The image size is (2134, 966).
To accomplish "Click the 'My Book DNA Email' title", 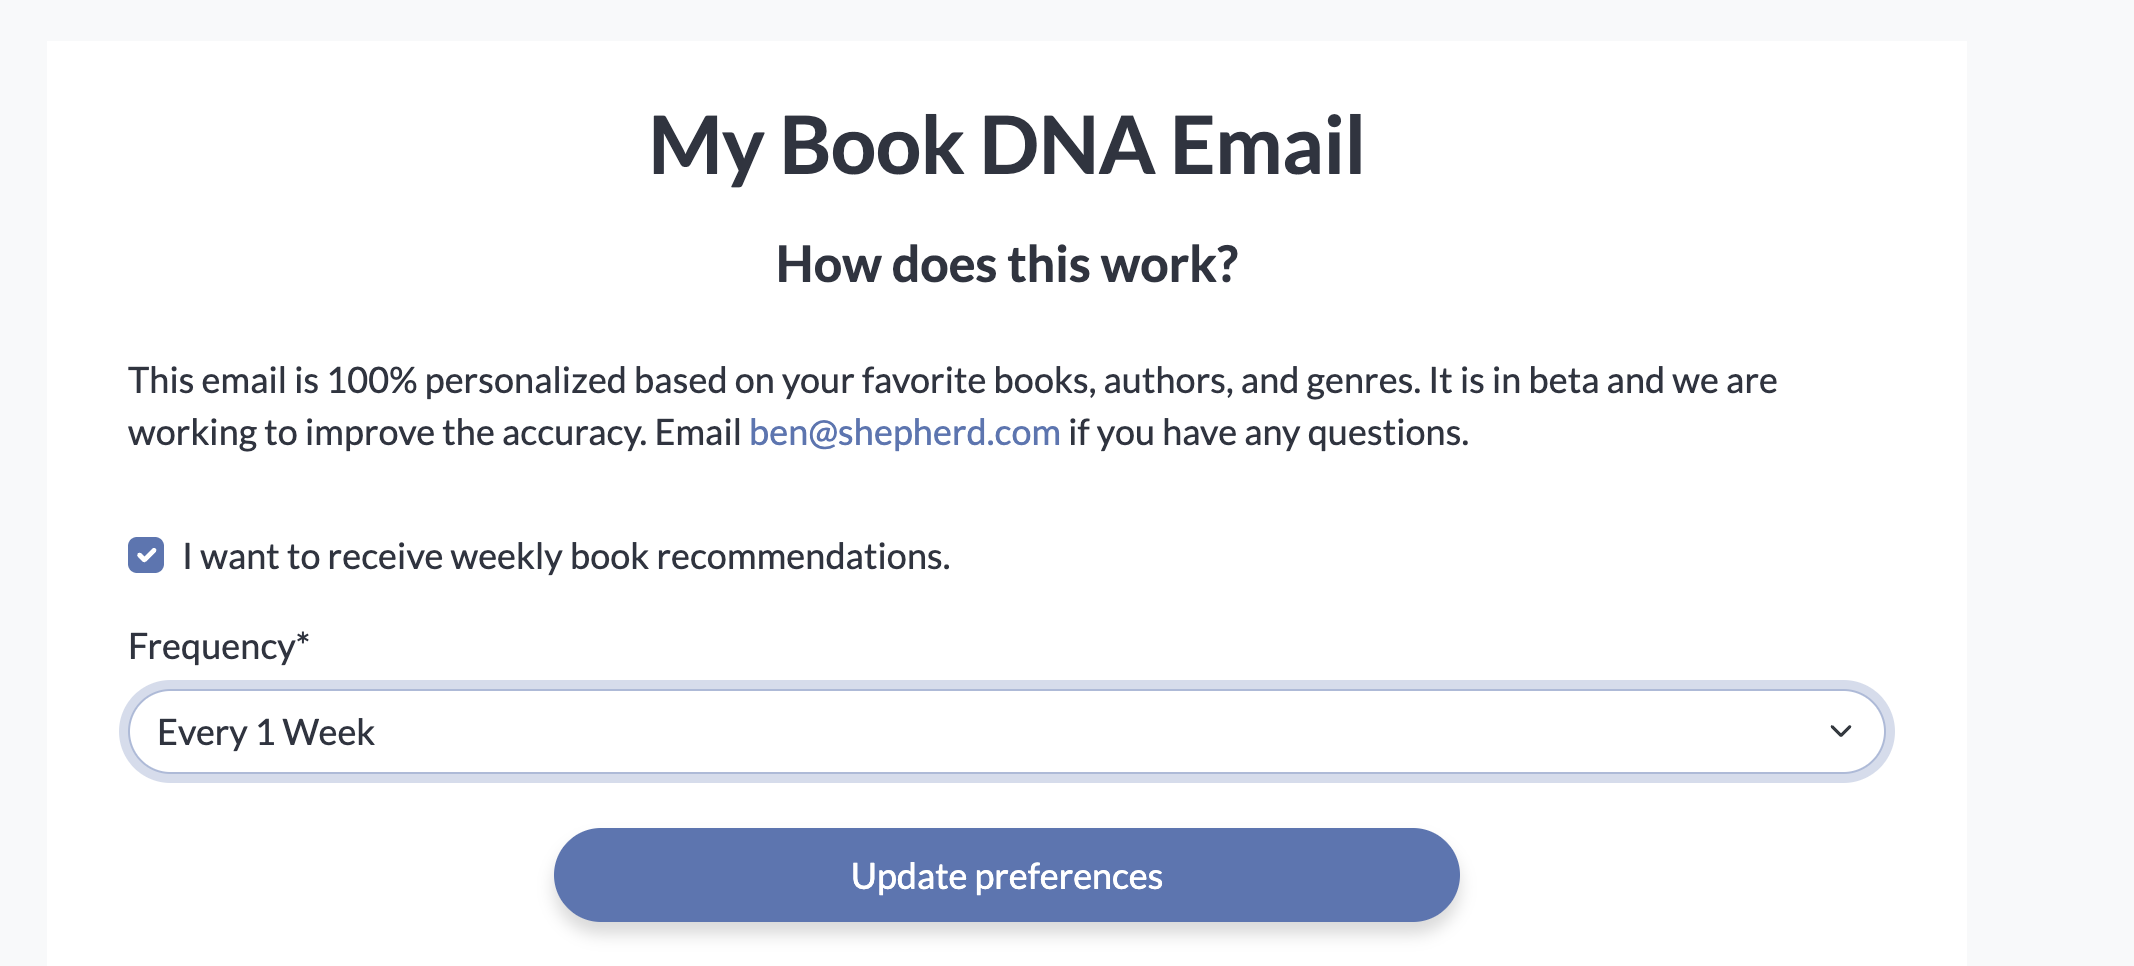I will click(x=1006, y=146).
